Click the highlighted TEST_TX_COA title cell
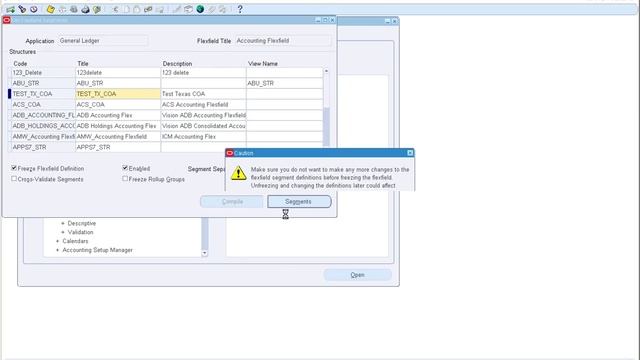The image size is (640, 360). 118,94
